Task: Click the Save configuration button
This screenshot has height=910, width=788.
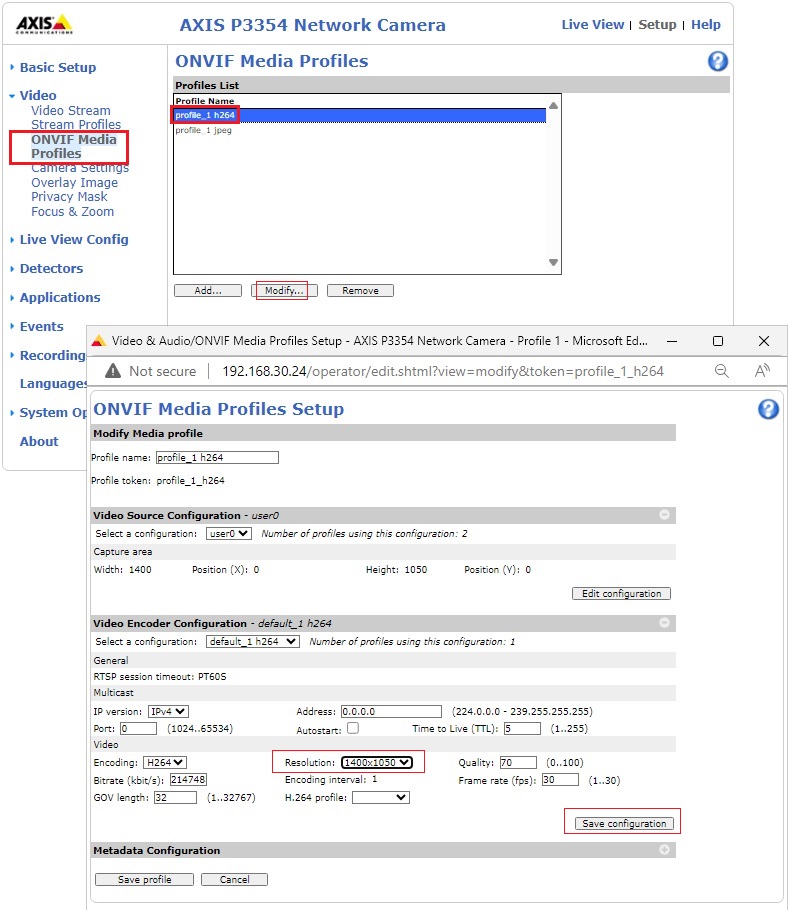Action: [624, 823]
